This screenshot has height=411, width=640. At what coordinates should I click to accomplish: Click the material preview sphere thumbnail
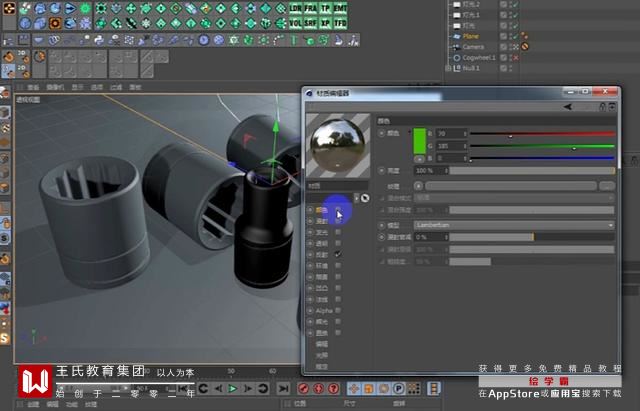point(337,144)
